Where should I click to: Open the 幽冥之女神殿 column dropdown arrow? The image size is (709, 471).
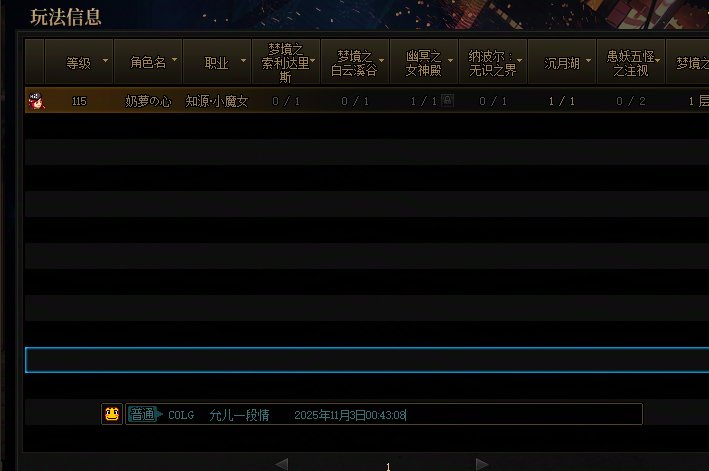tap(450, 62)
